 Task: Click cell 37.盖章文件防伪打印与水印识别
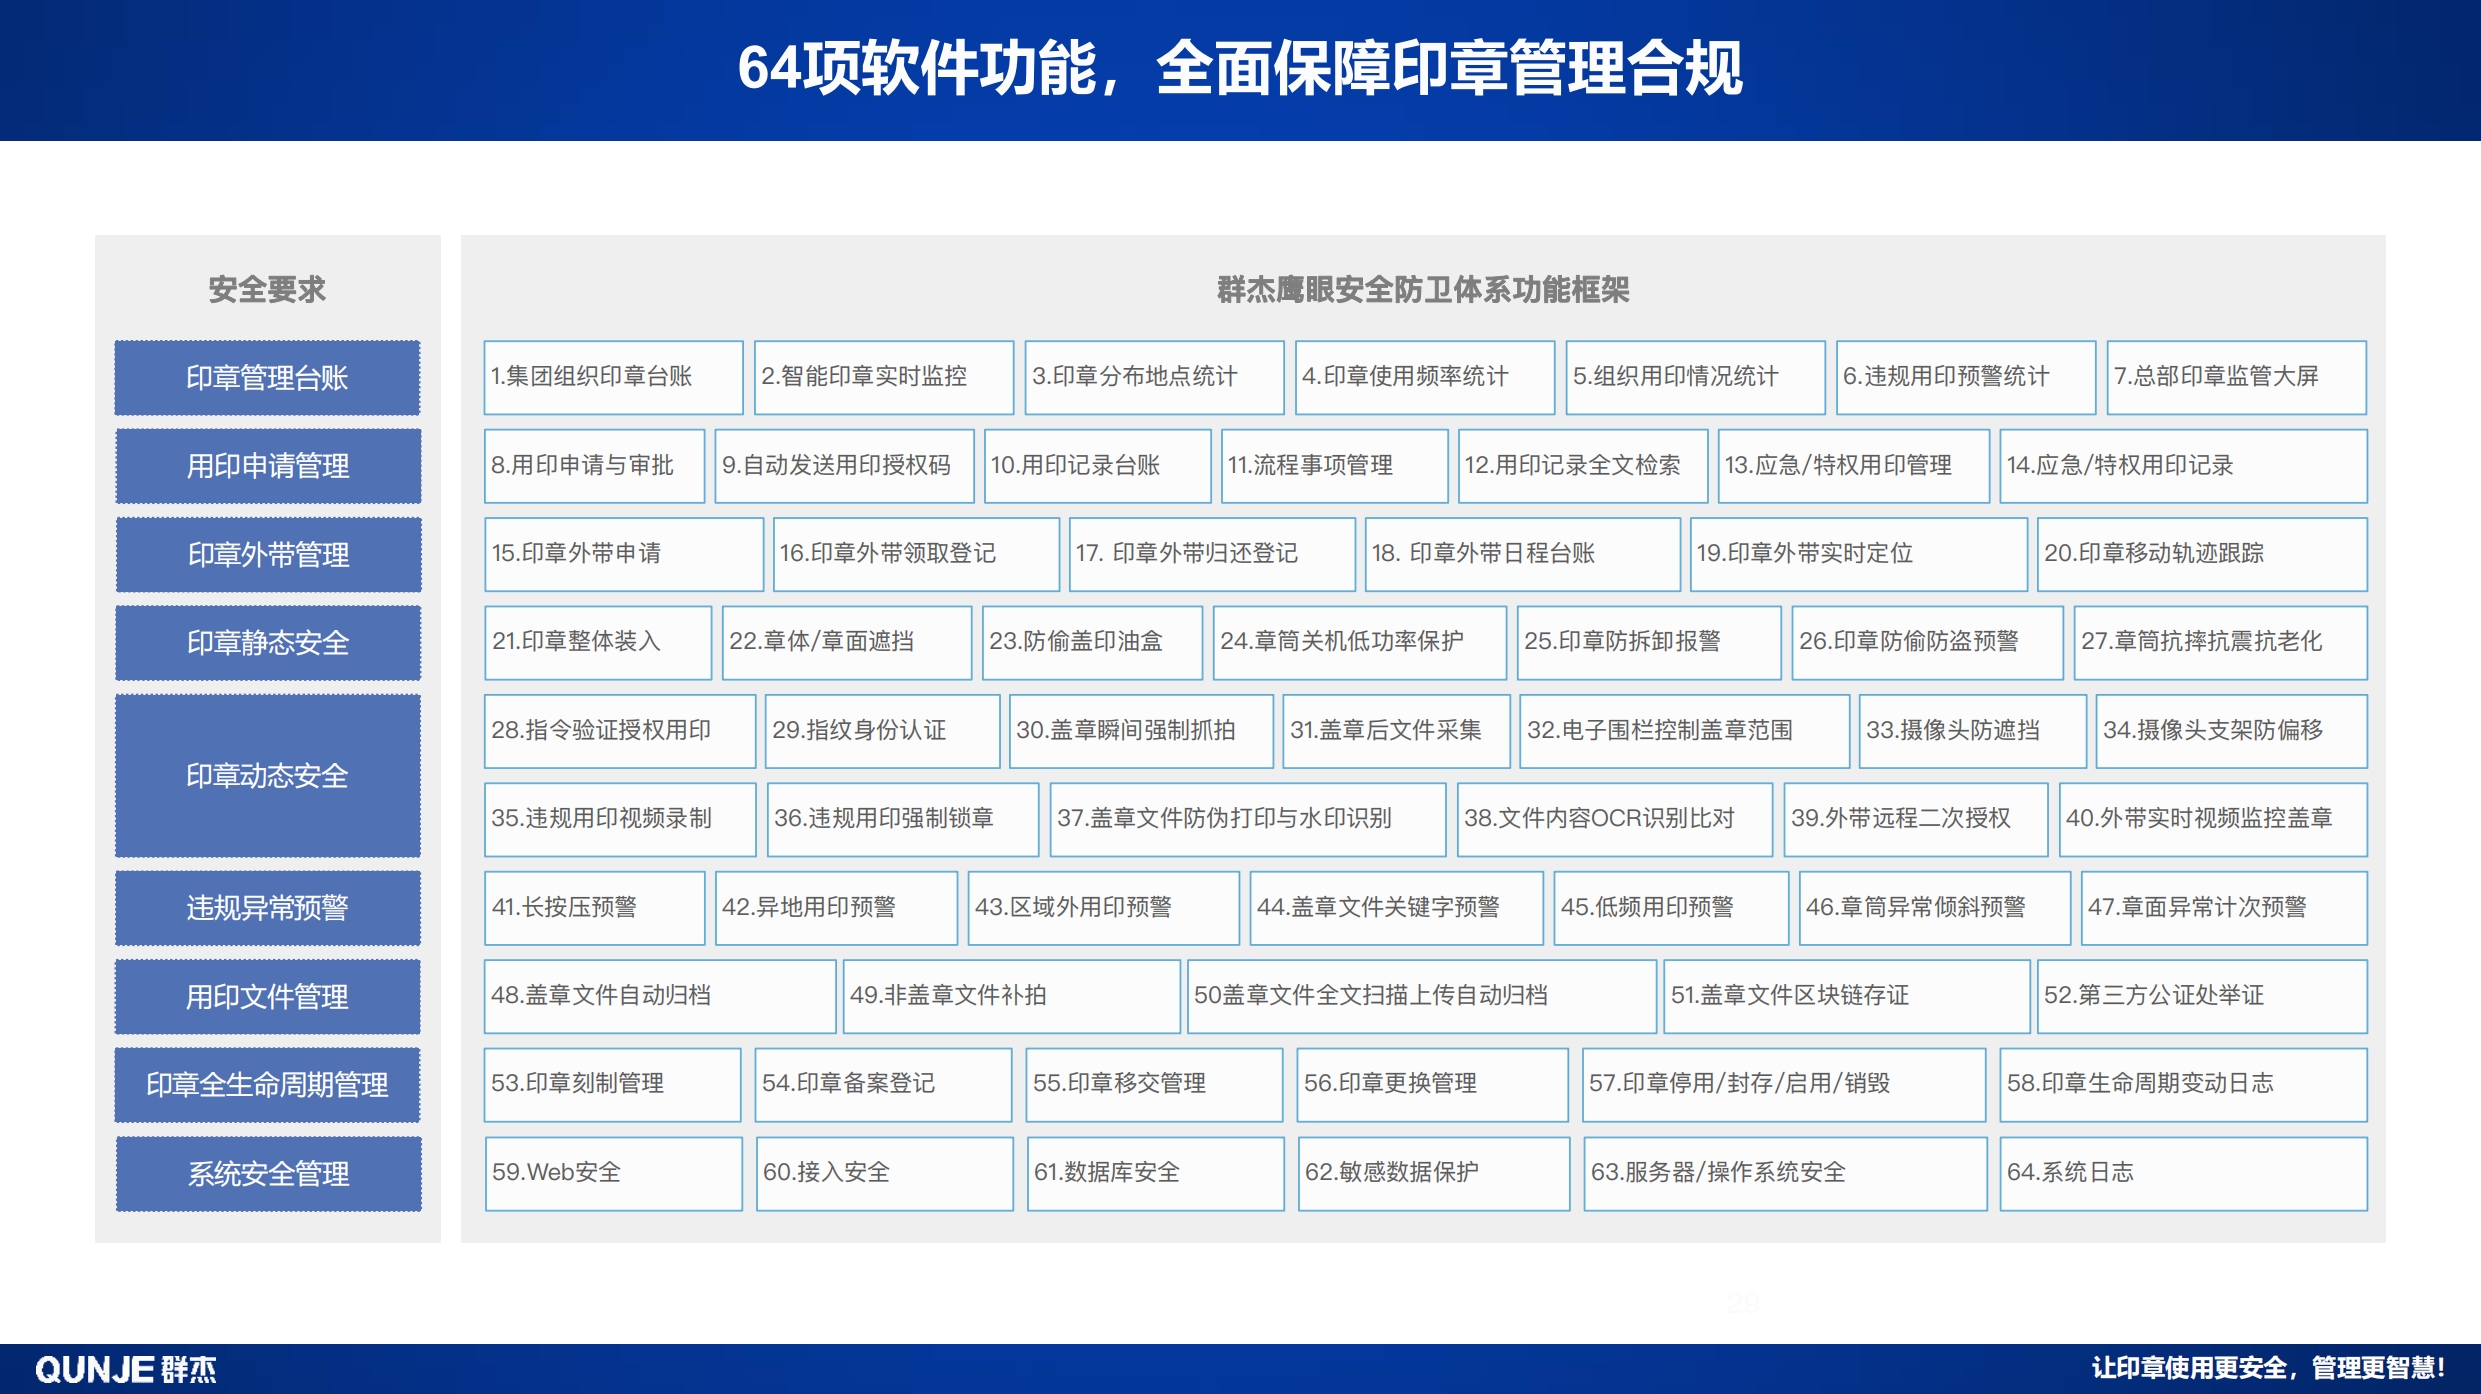[x=1248, y=820]
